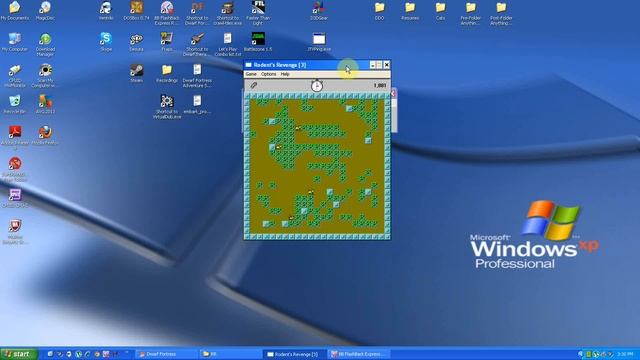Open My Documents desktop icon
This screenshot has width=640, height=360.
[x=15, y=11]
